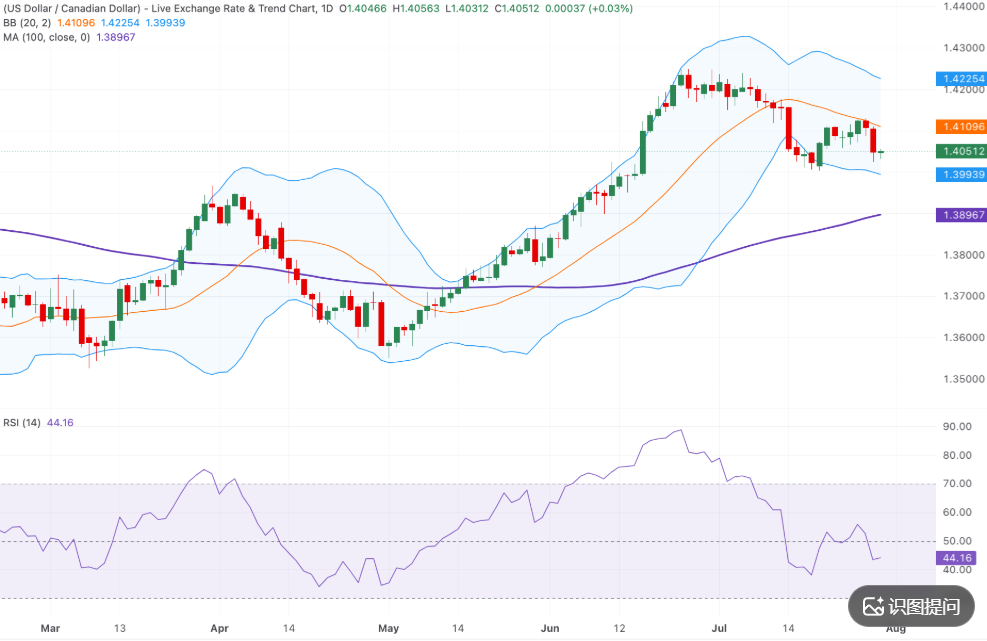This screenshot has width=987, height=641.
Task: Click the 90.00 RSI axis label
Action: coord(957,426)
